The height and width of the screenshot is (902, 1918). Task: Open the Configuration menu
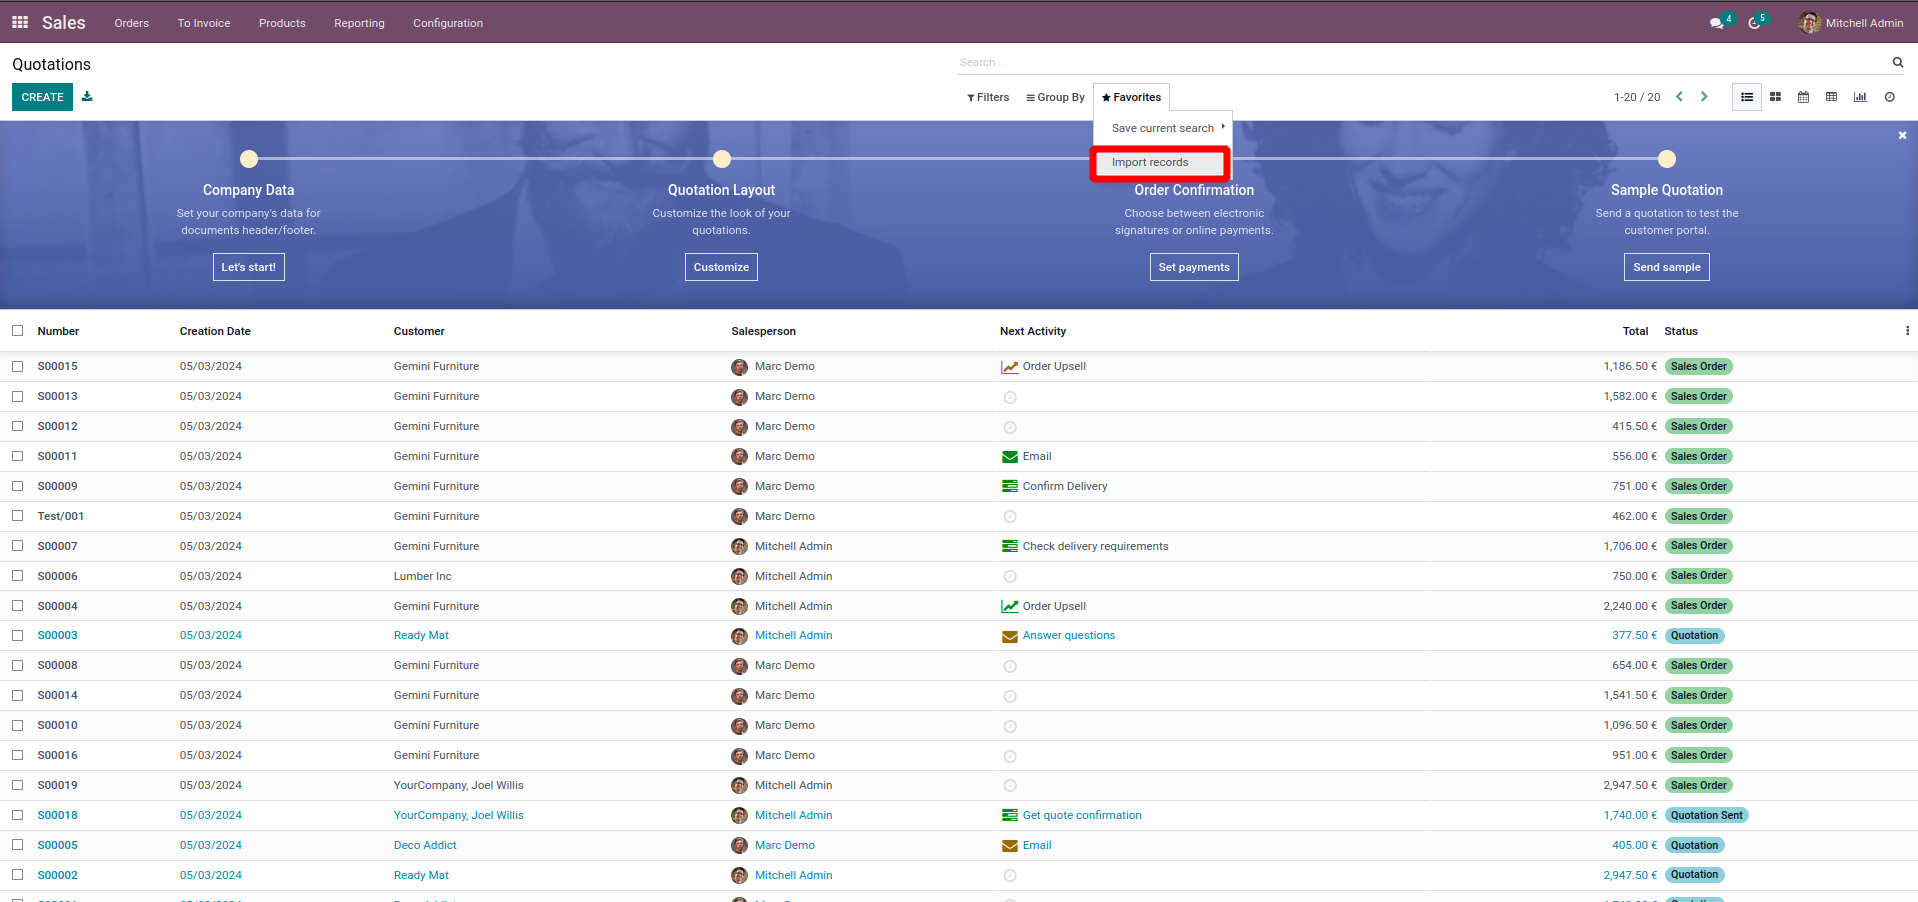pos(448,23)
